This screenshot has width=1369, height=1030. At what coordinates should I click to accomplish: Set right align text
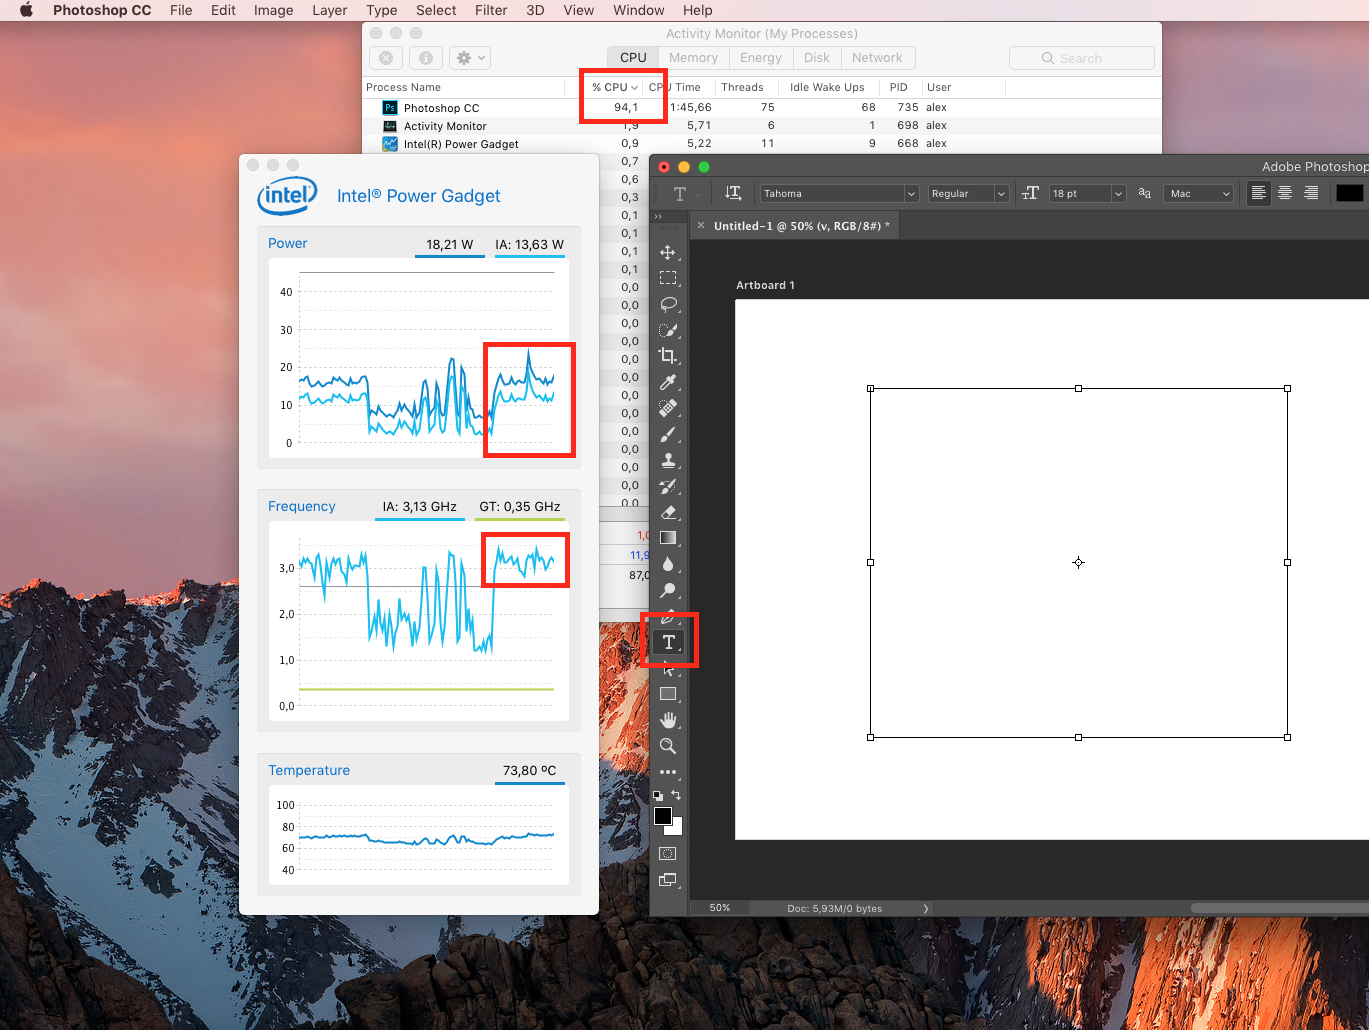click(1311, 193)
